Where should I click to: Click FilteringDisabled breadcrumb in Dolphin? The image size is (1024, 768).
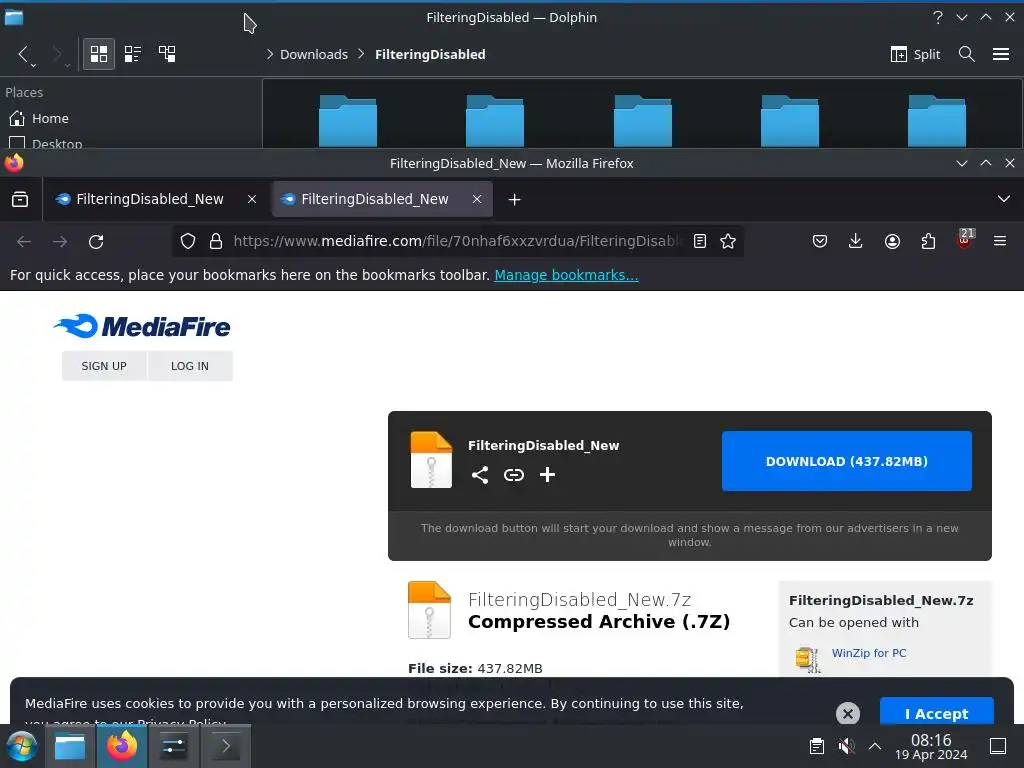coord(430,54)
